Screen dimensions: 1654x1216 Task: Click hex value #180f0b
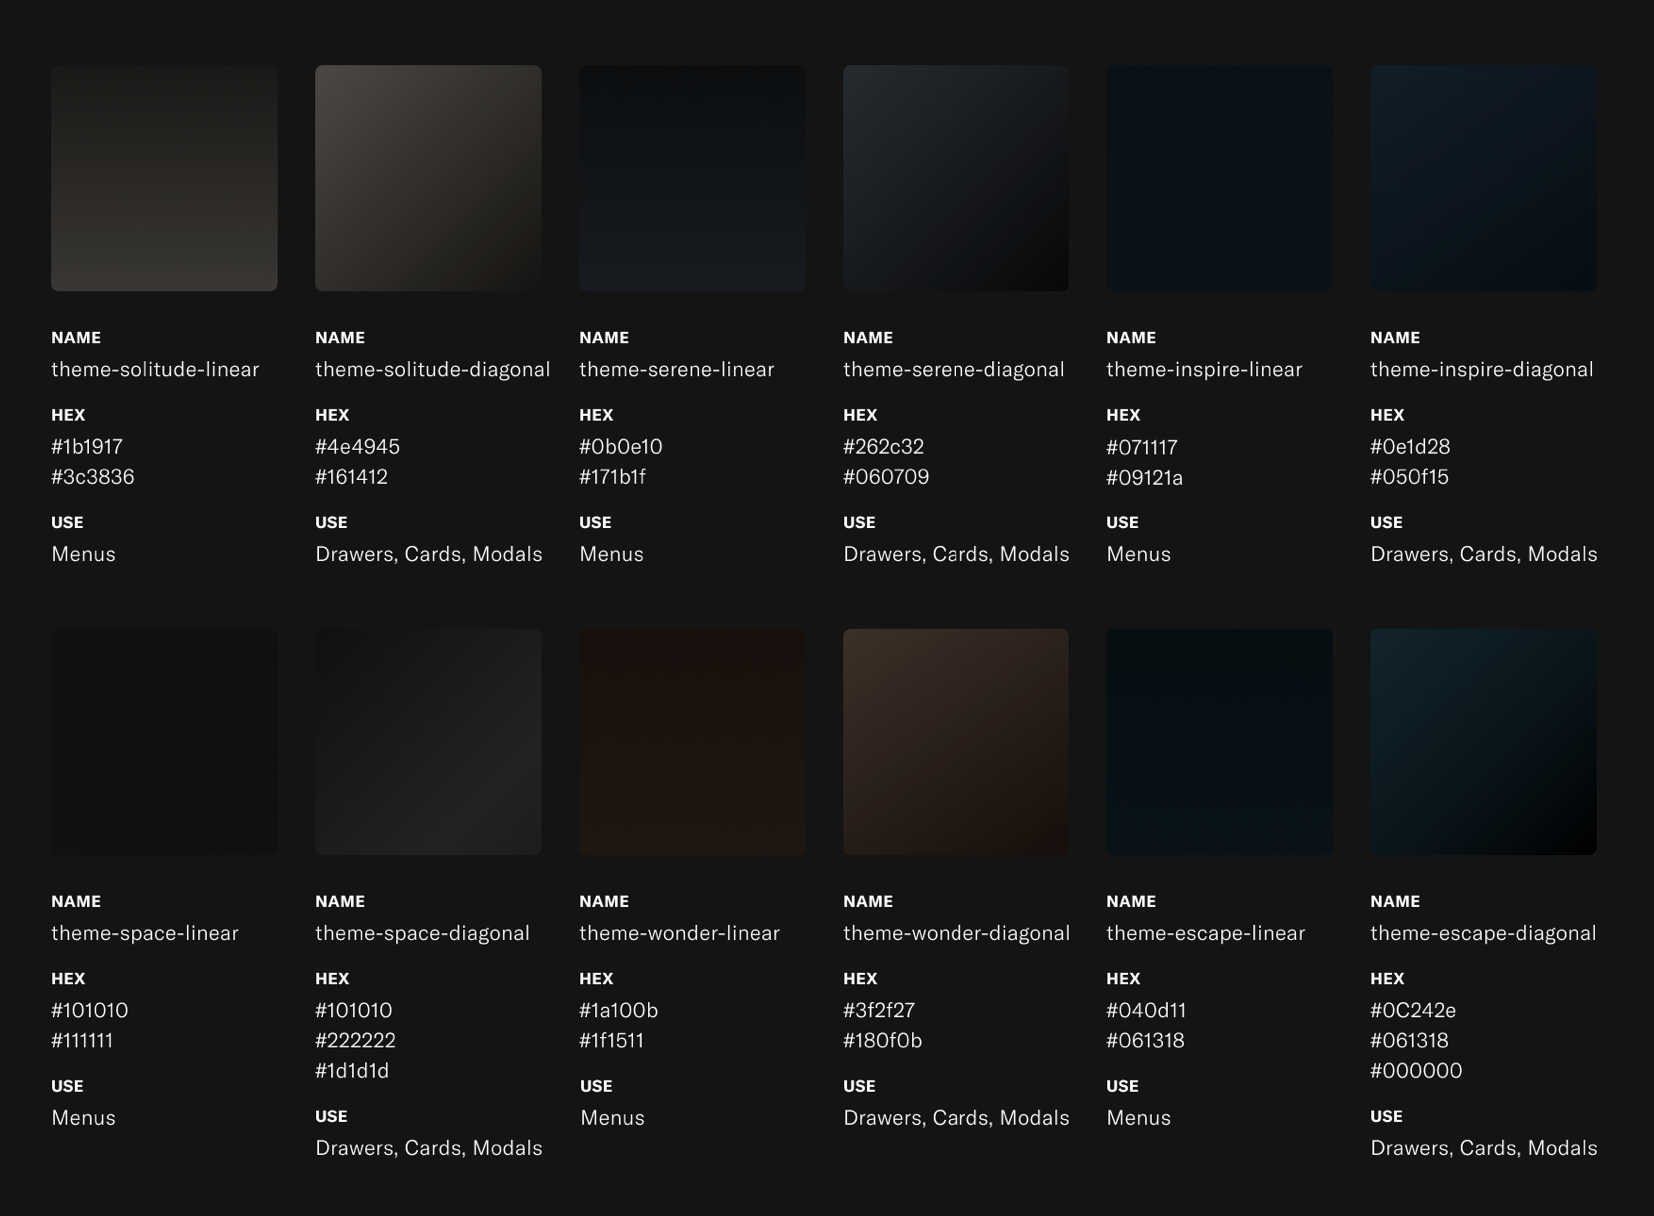(x=883, y=1040)
